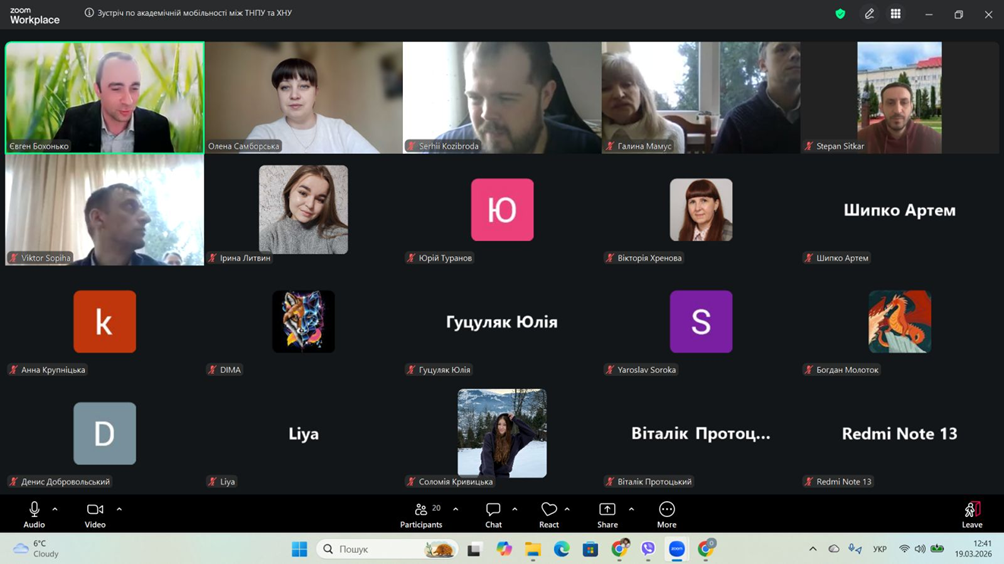Expand the video options arrow
The image size is (1004, 564).
119,510
